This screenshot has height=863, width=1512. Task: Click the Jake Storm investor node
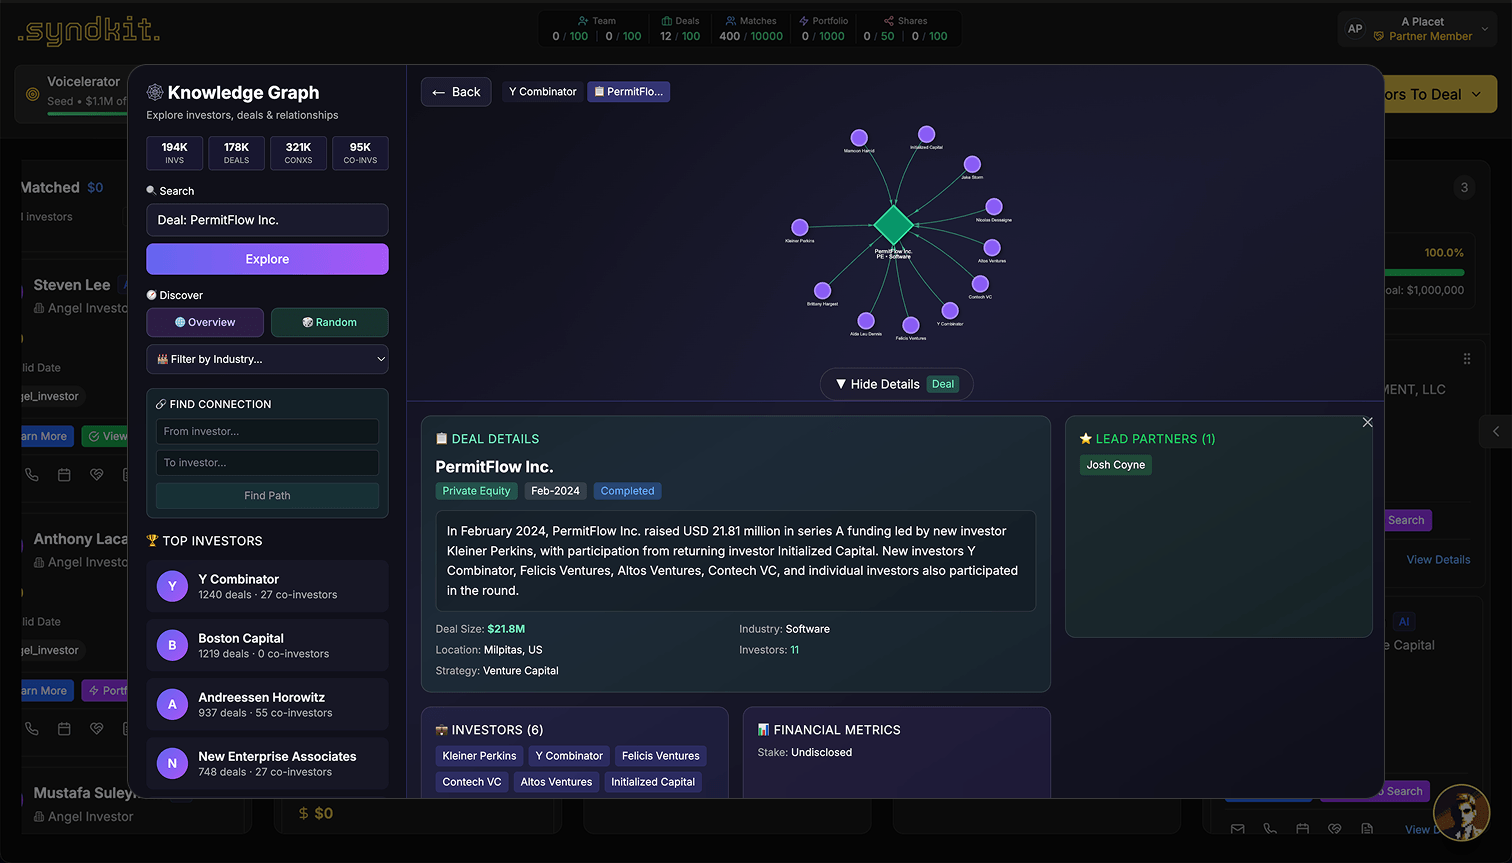972,164
